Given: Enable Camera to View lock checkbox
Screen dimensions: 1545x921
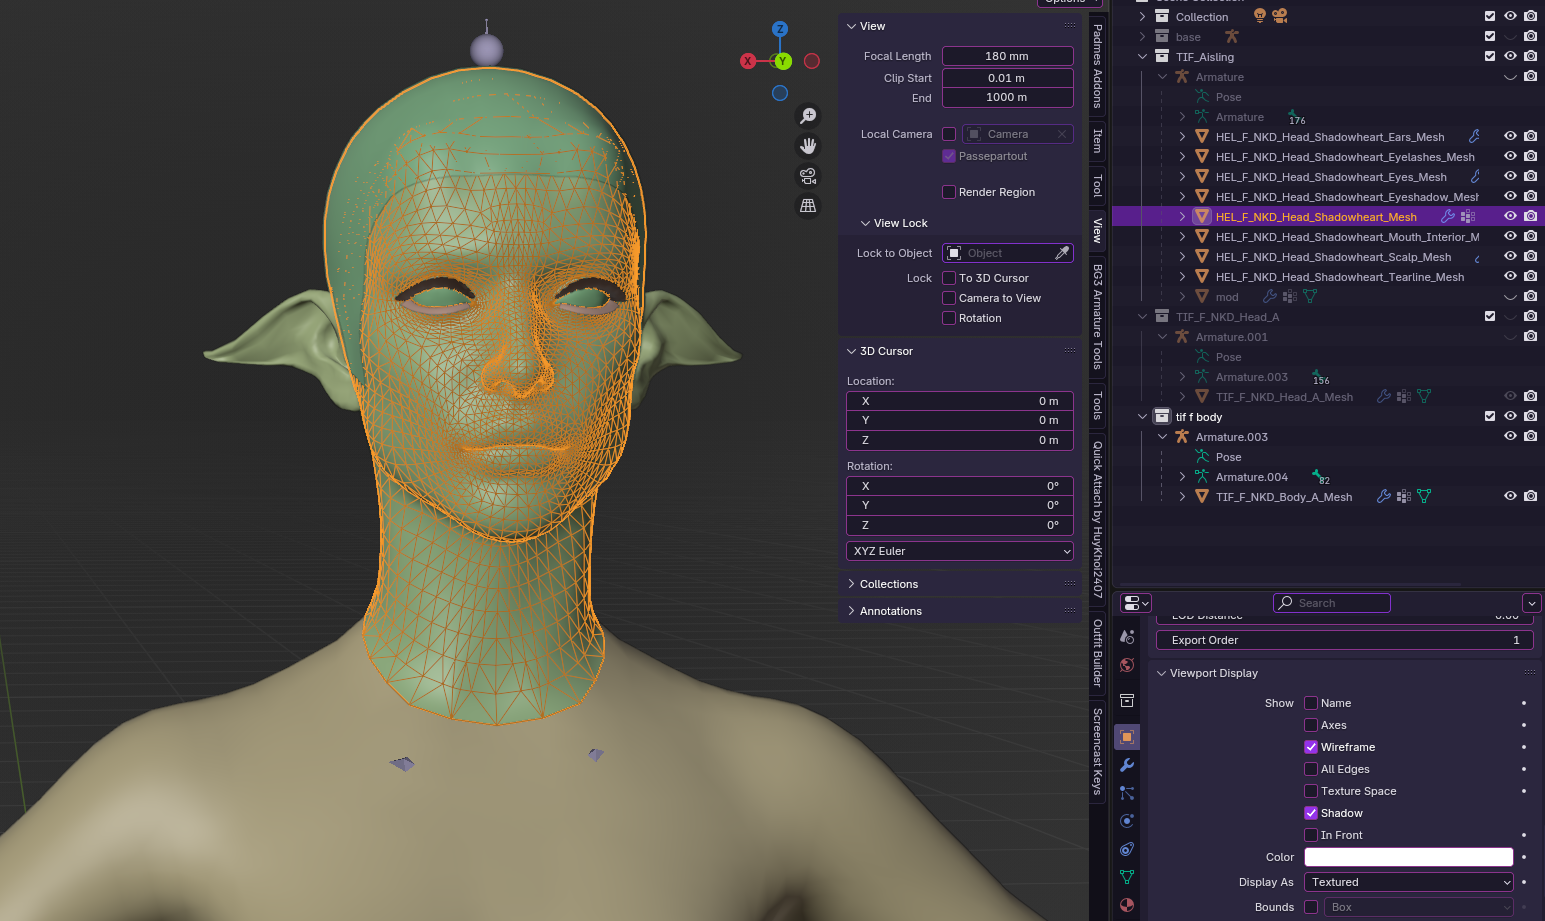Looking at the screenshot, I should pyautogui.click(x=949, y=298).
